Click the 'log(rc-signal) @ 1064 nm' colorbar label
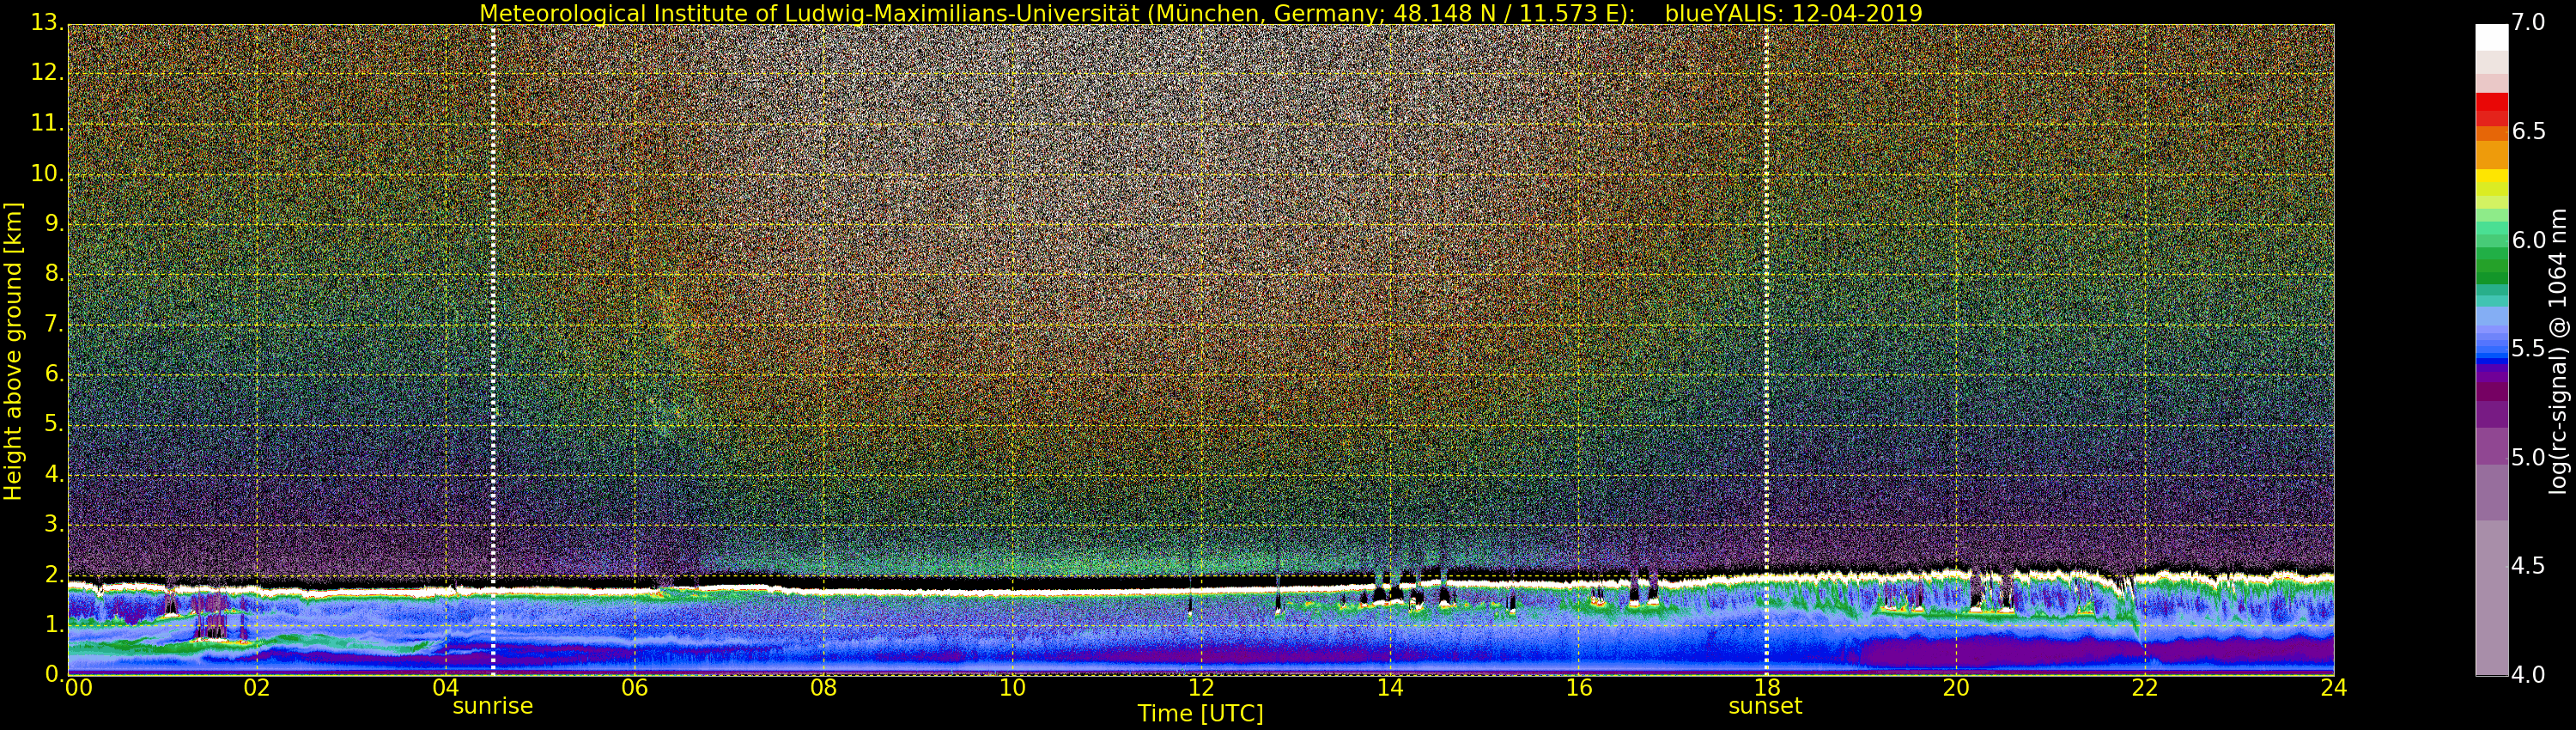This screenshot has height=730, width=2576. (x=2557, y=351)
